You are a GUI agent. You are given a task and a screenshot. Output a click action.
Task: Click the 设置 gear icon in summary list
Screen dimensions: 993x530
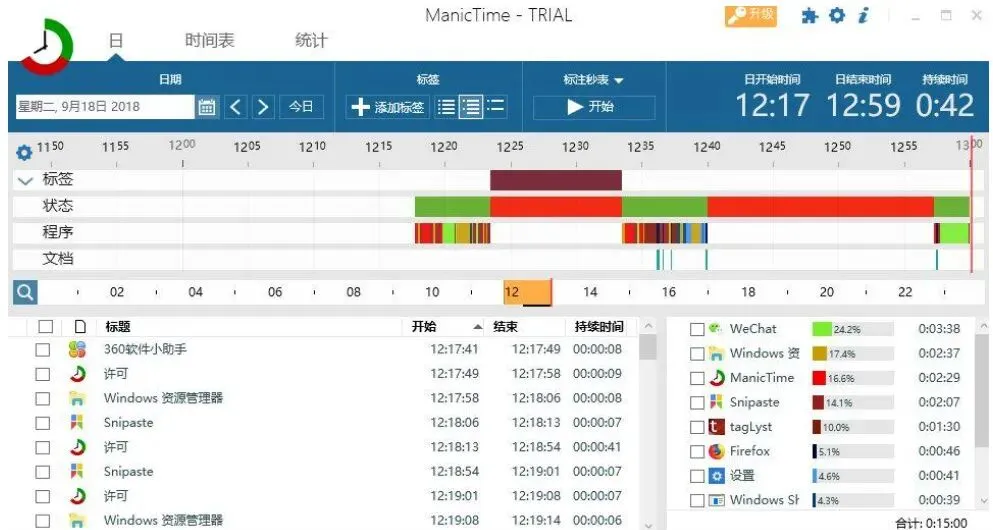point(716,476)
